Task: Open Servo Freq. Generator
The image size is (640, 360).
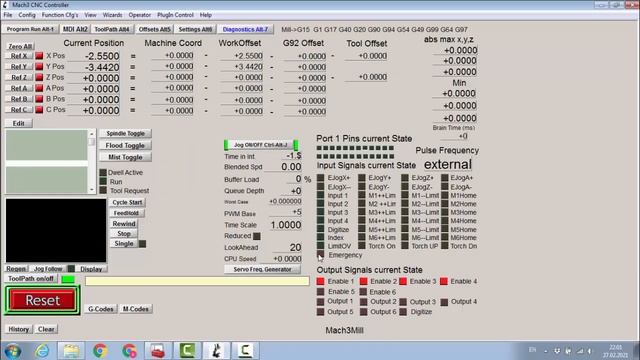Action: point(262,269)
